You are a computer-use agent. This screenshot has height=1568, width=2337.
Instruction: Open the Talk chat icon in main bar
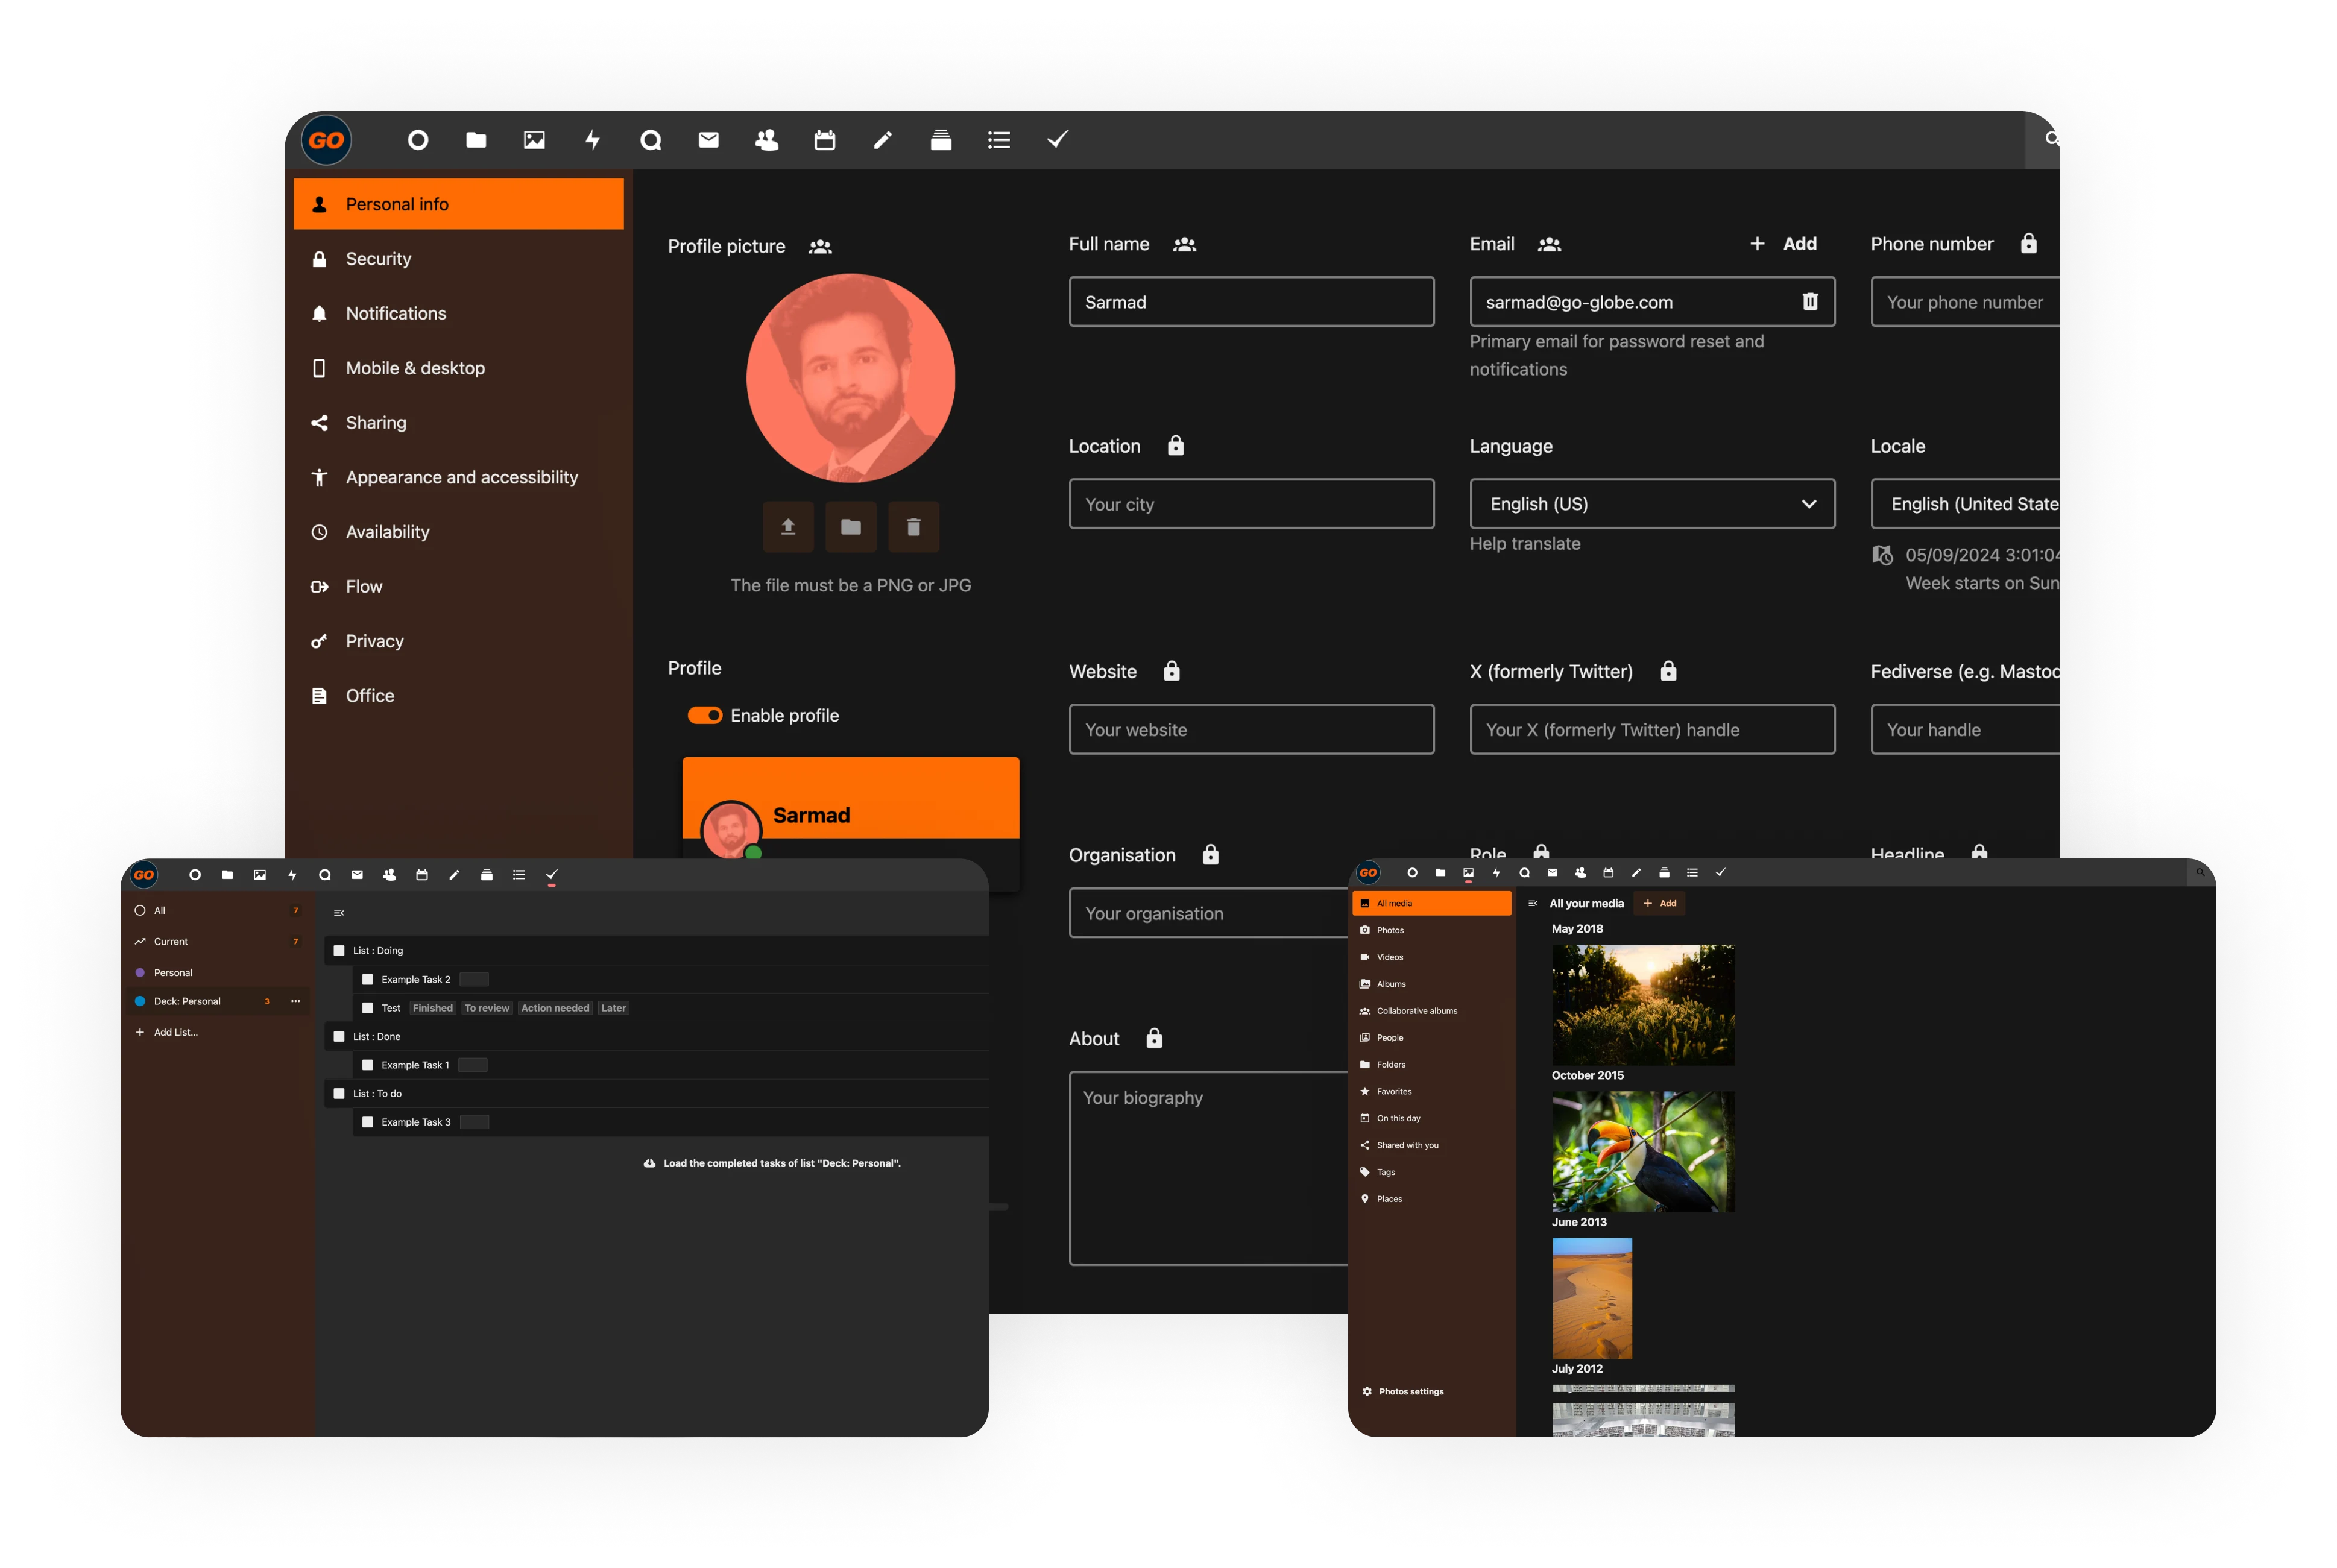650,140
